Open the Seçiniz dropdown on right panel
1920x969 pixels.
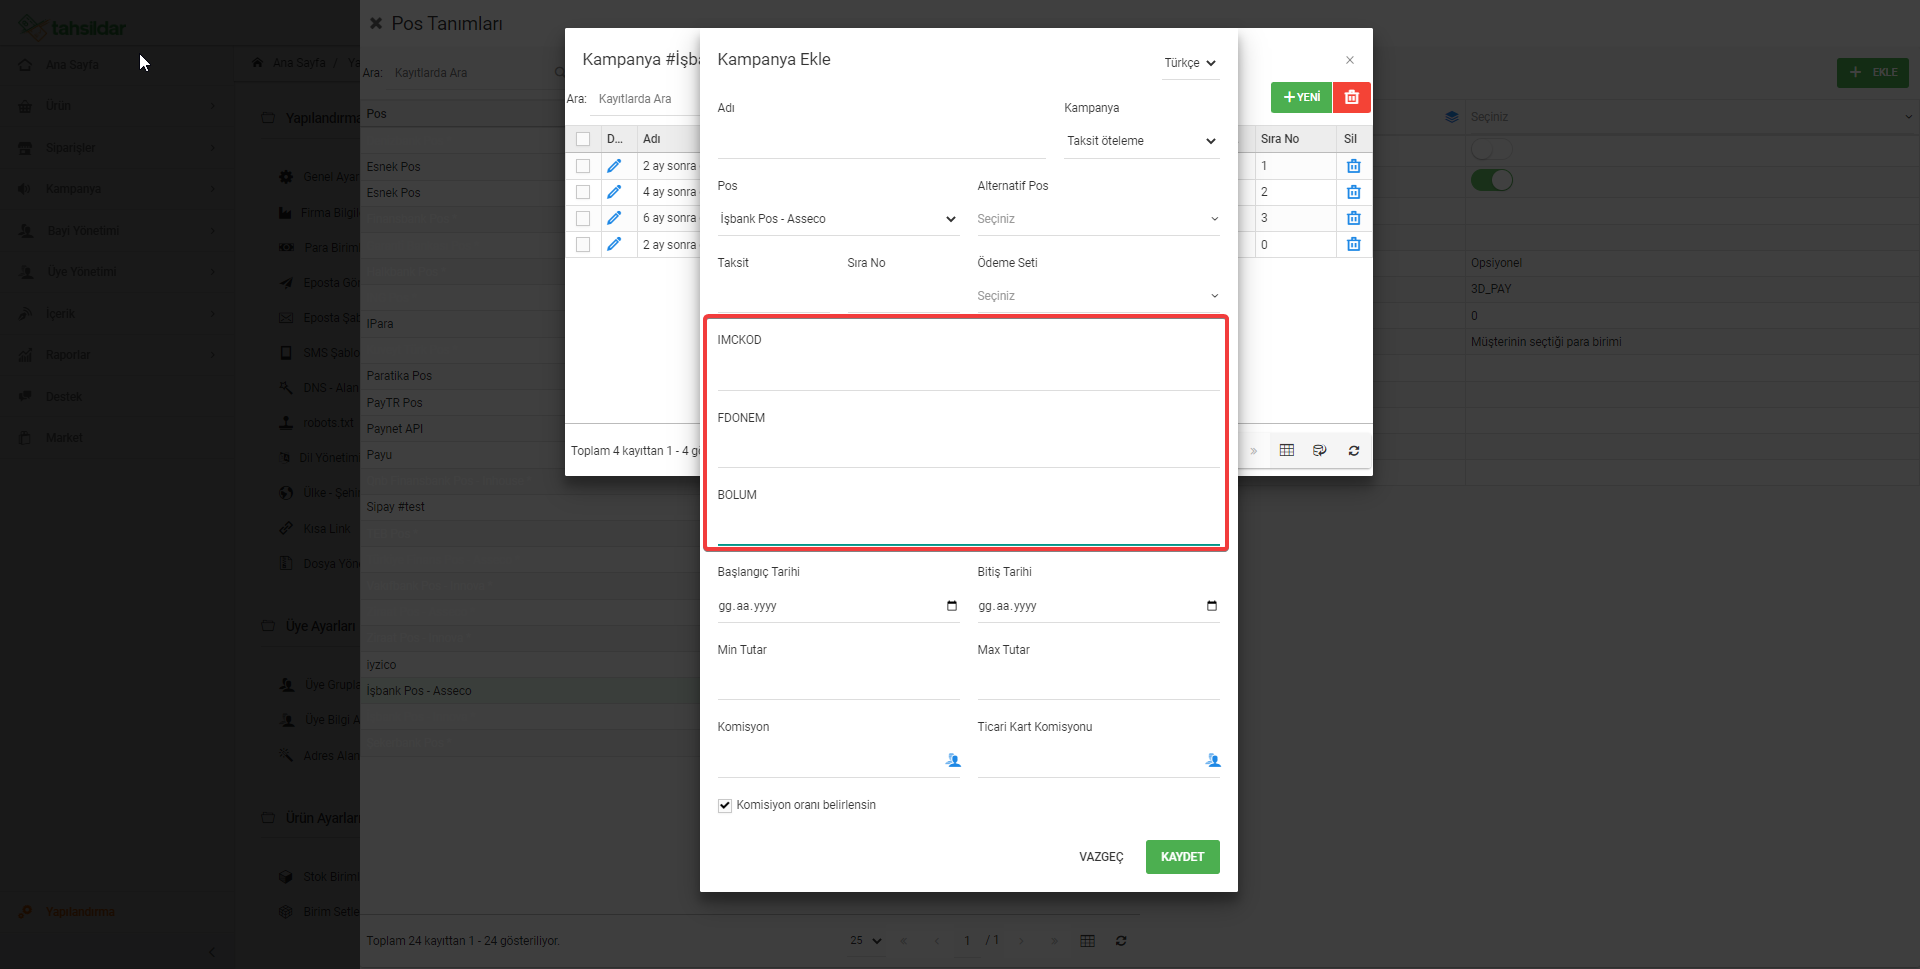(1690, 117)
